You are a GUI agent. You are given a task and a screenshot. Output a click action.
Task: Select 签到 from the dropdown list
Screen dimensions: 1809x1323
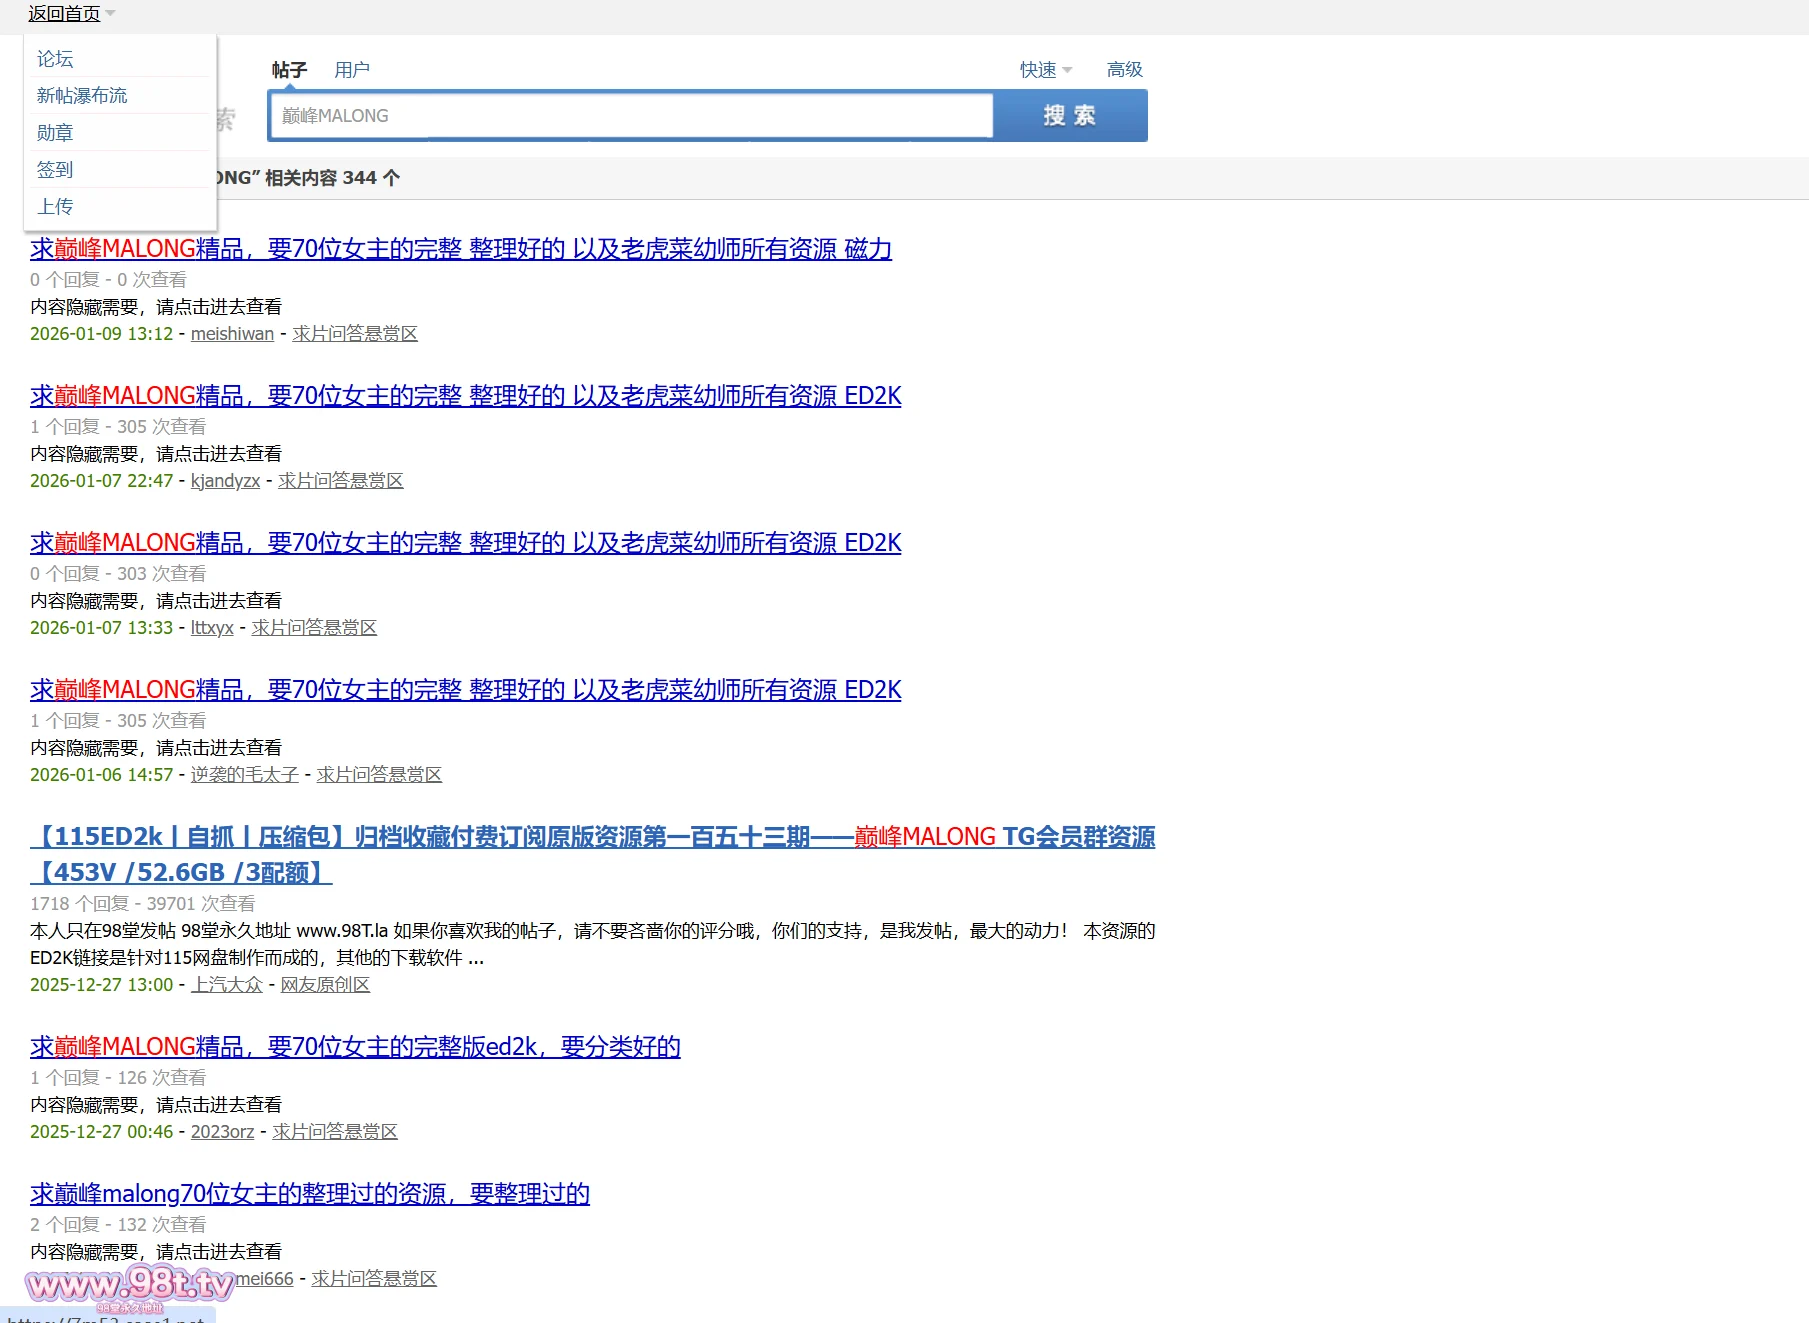tap(55, 170)
